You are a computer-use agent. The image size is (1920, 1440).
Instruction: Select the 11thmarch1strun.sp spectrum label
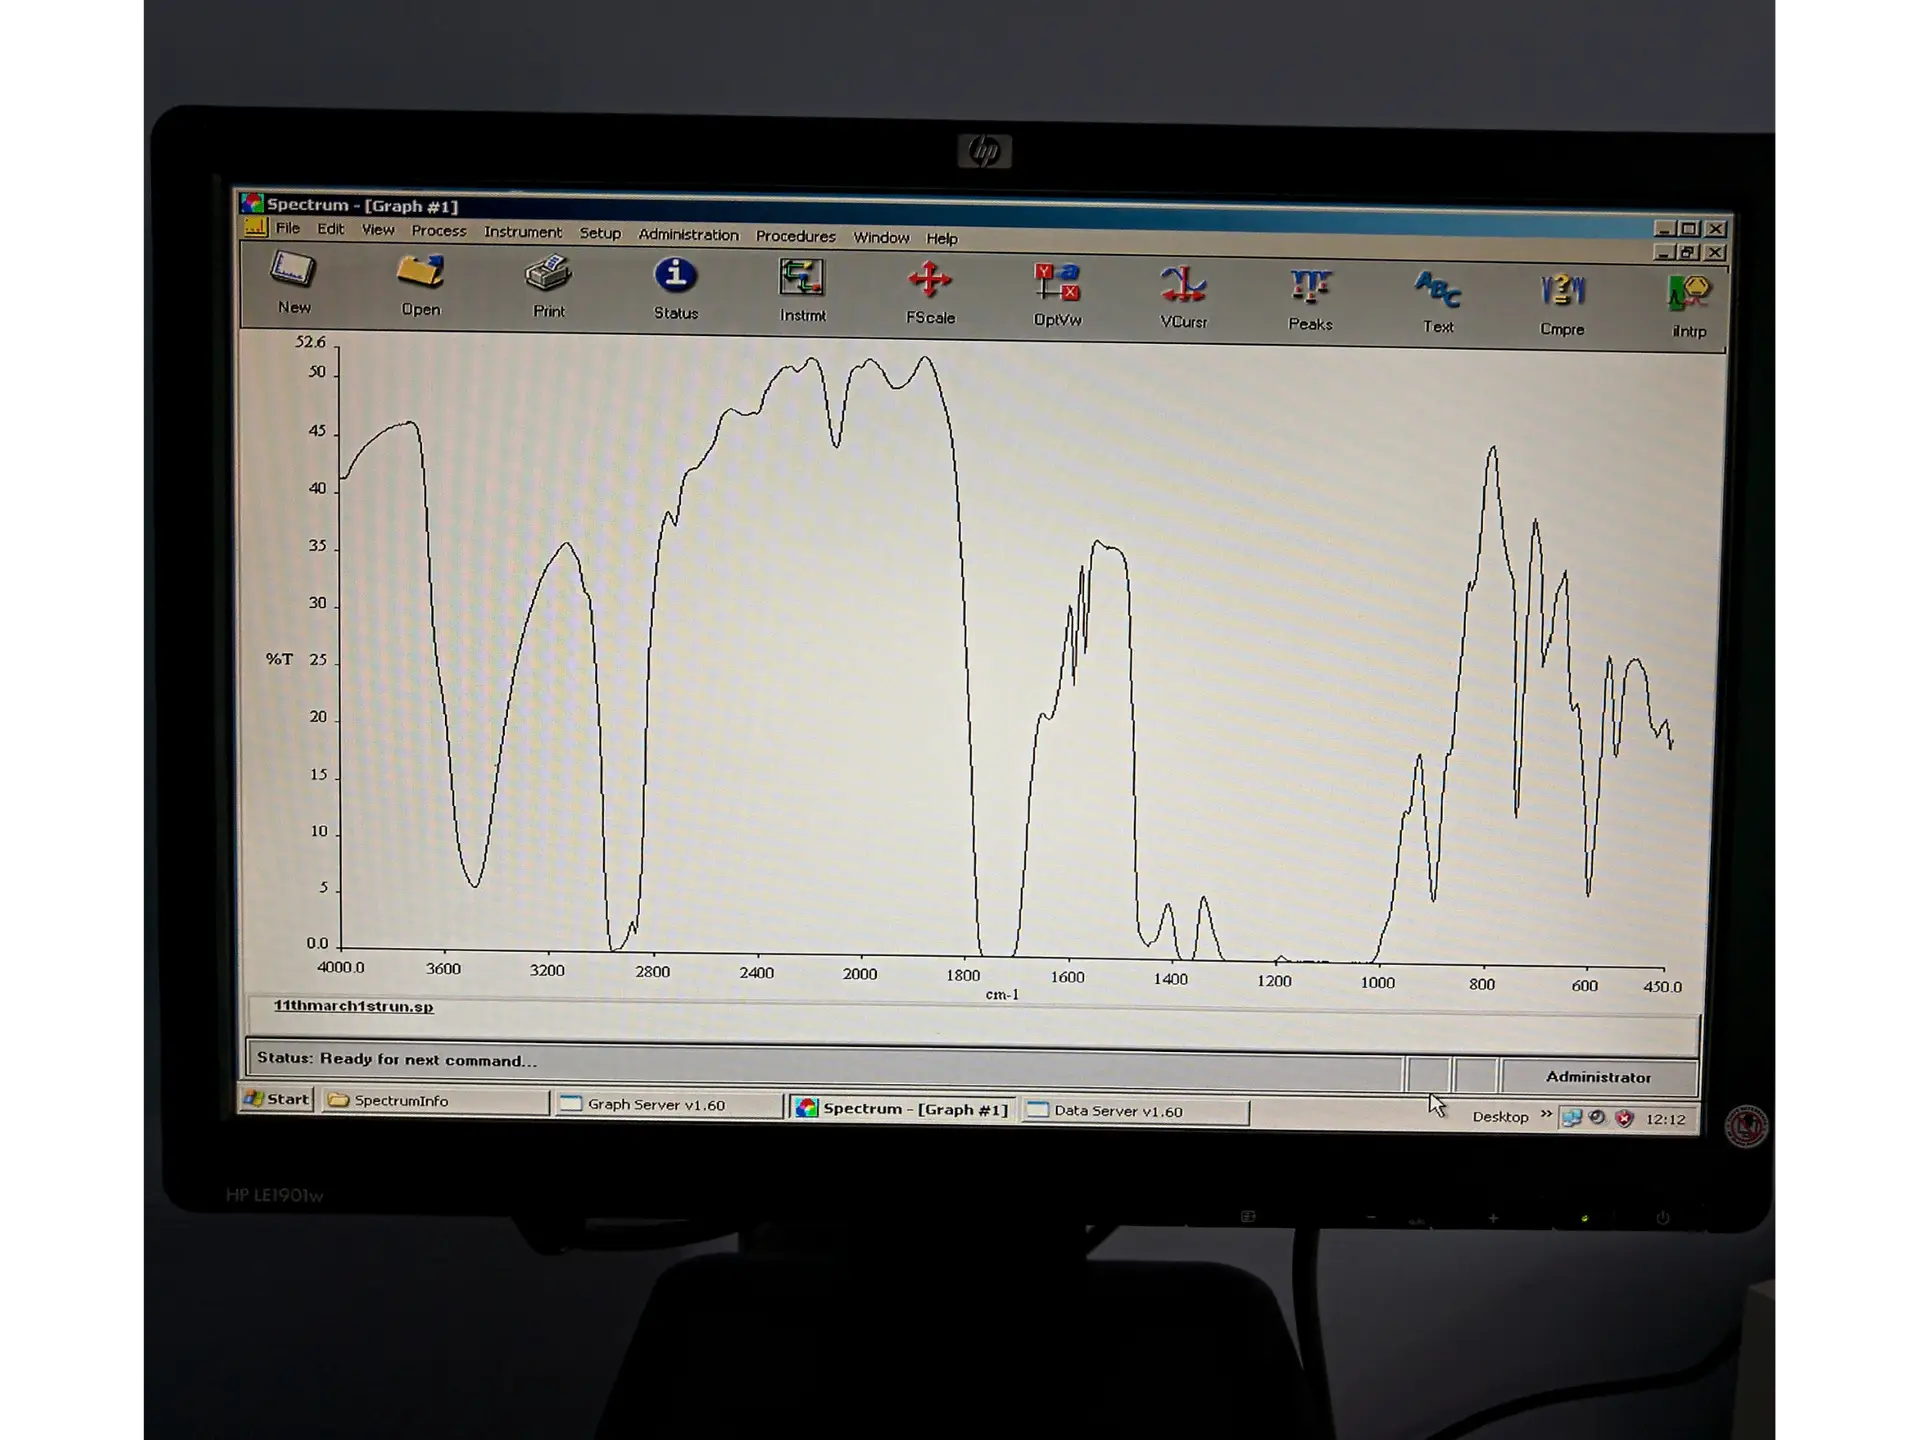[x=353, y=1006]
